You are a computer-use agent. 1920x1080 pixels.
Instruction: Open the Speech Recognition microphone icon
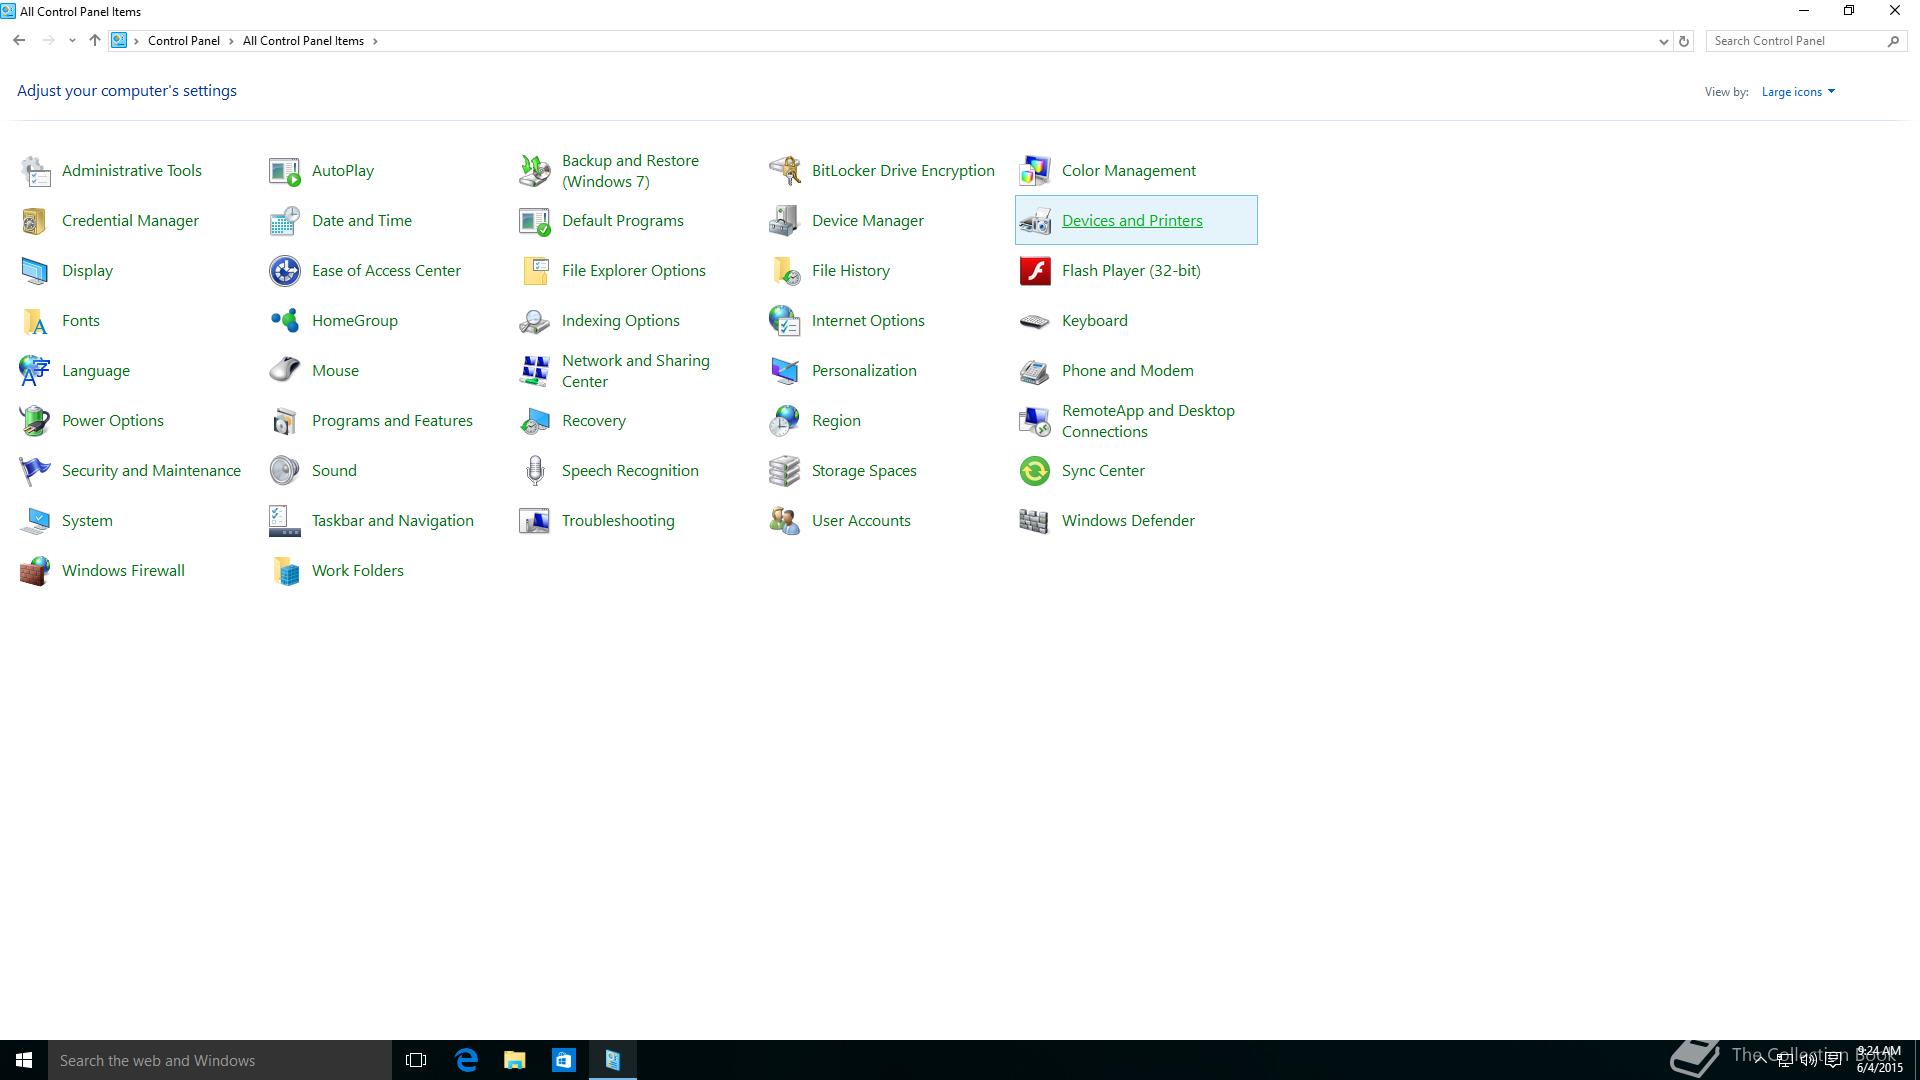coord(535,471)
